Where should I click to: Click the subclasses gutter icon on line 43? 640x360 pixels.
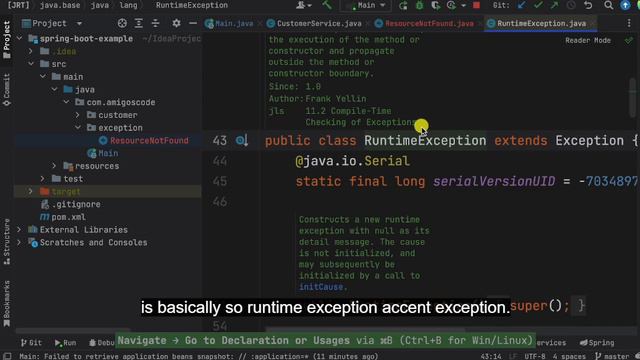pos(242,141)
